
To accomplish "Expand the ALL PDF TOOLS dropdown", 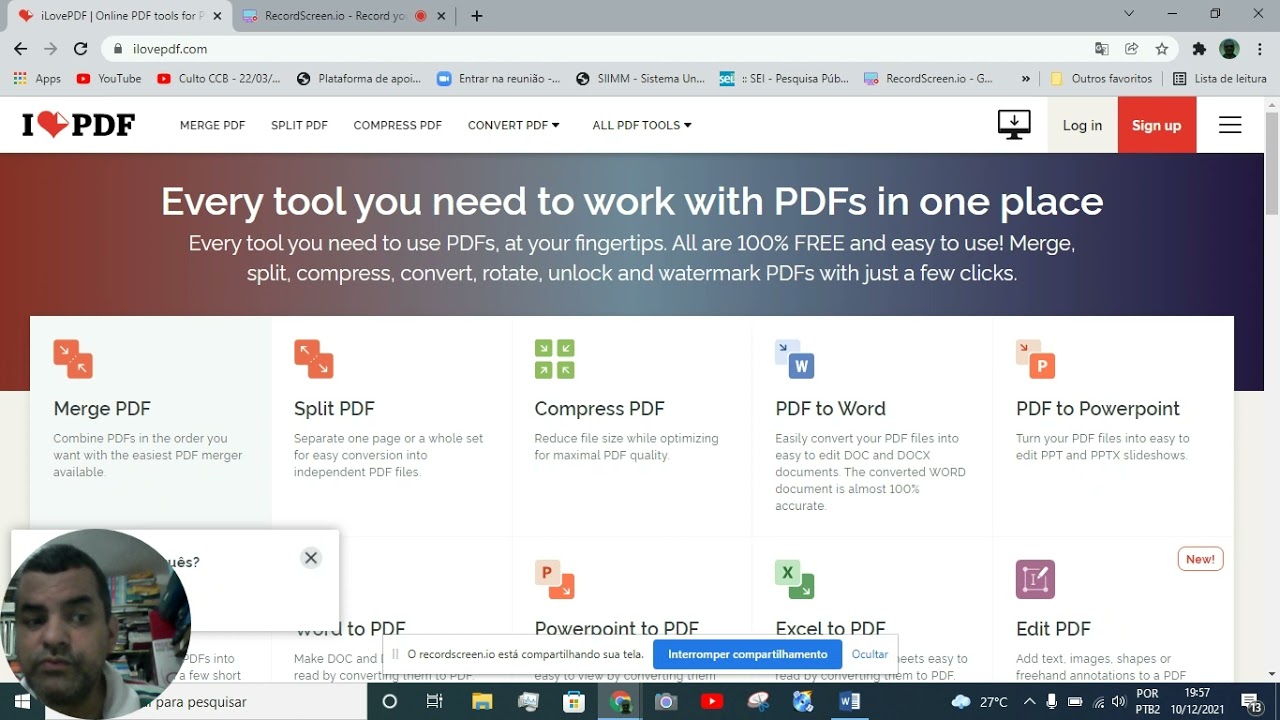I will 642,125.
